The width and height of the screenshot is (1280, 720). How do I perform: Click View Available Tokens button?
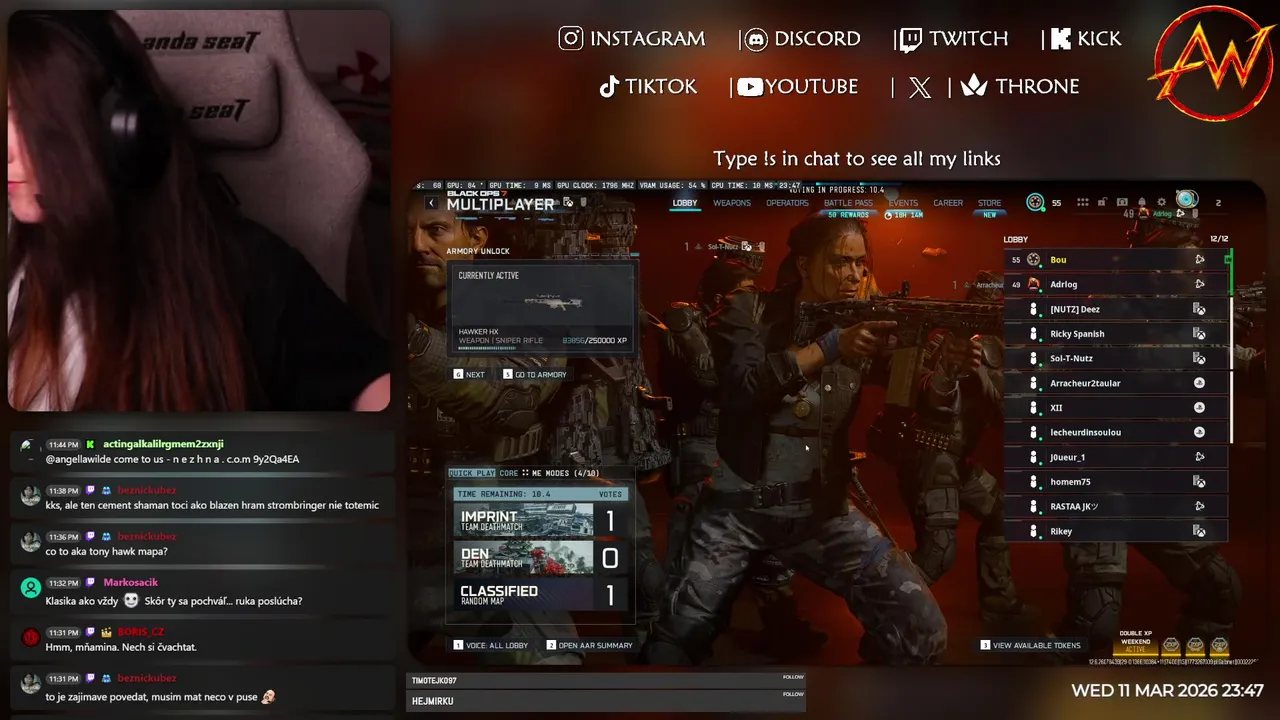pos(1031,645)
